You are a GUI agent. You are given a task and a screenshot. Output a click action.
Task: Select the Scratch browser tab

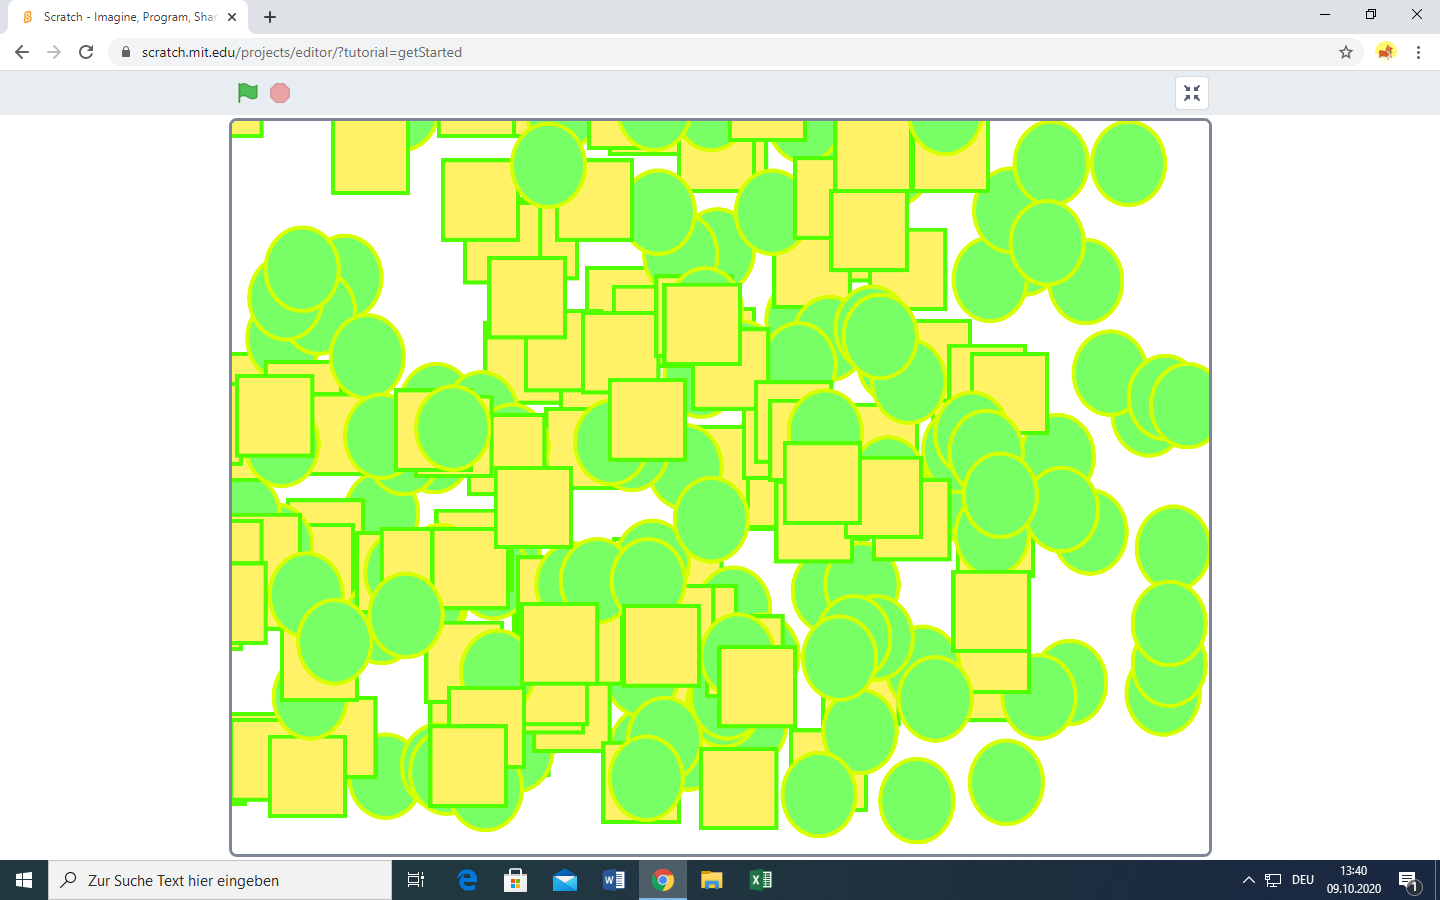[x=127, y=17]
